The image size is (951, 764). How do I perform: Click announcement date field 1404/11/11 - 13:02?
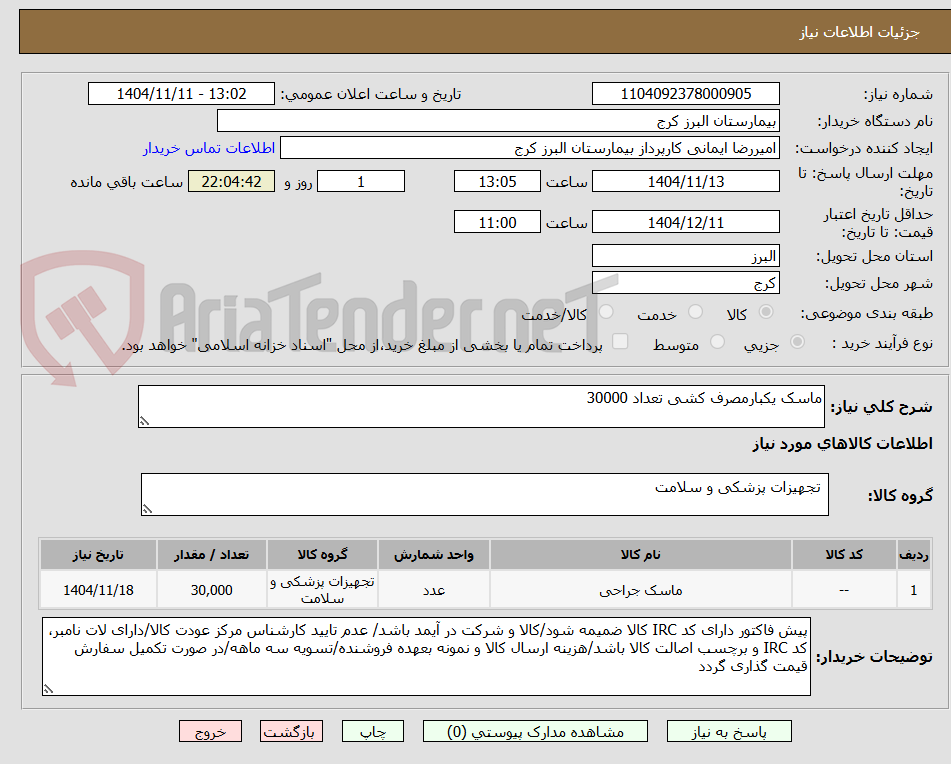[181, 94]
